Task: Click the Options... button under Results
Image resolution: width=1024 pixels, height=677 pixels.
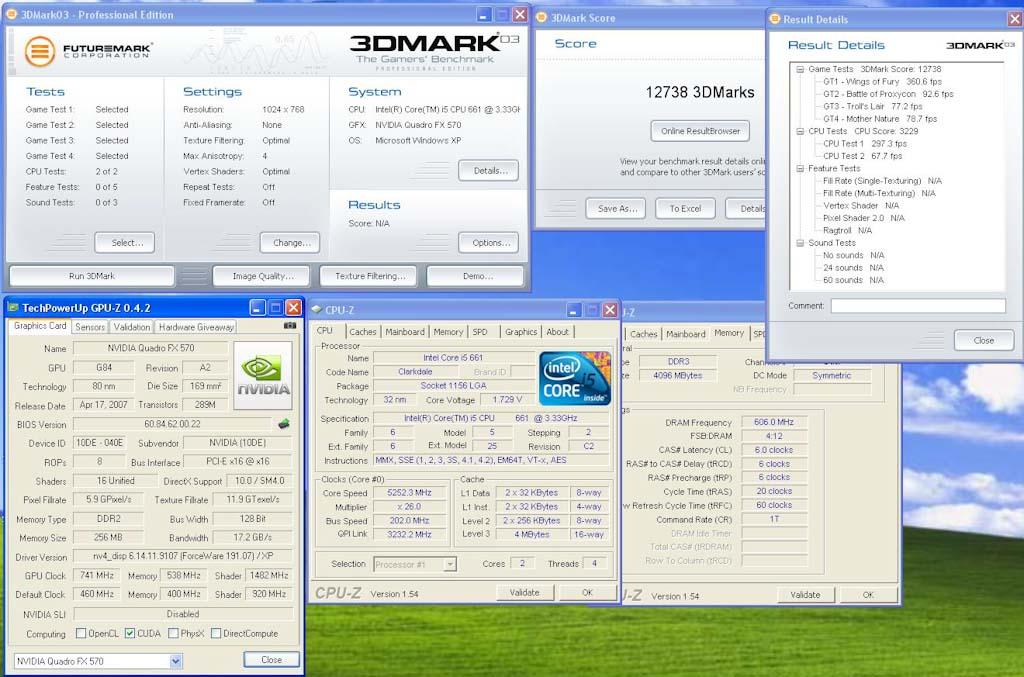Action: pos(488,243)
